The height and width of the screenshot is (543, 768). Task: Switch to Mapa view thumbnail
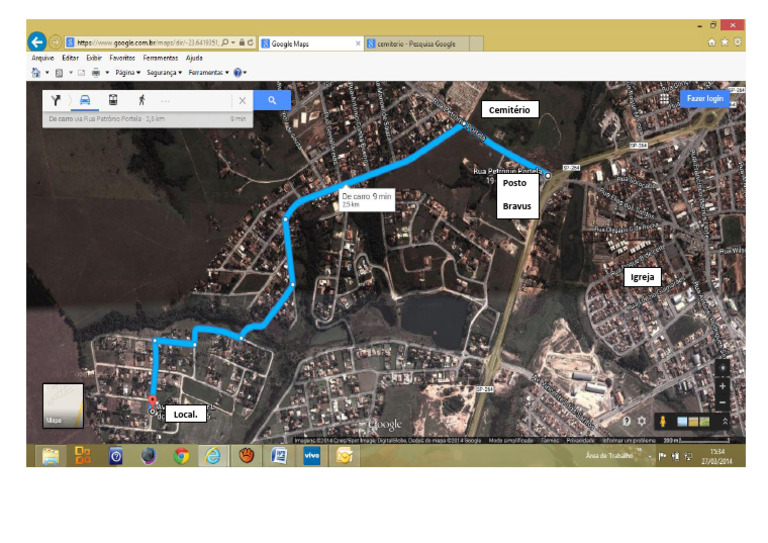pyautogui.click(x=63, y=405)
